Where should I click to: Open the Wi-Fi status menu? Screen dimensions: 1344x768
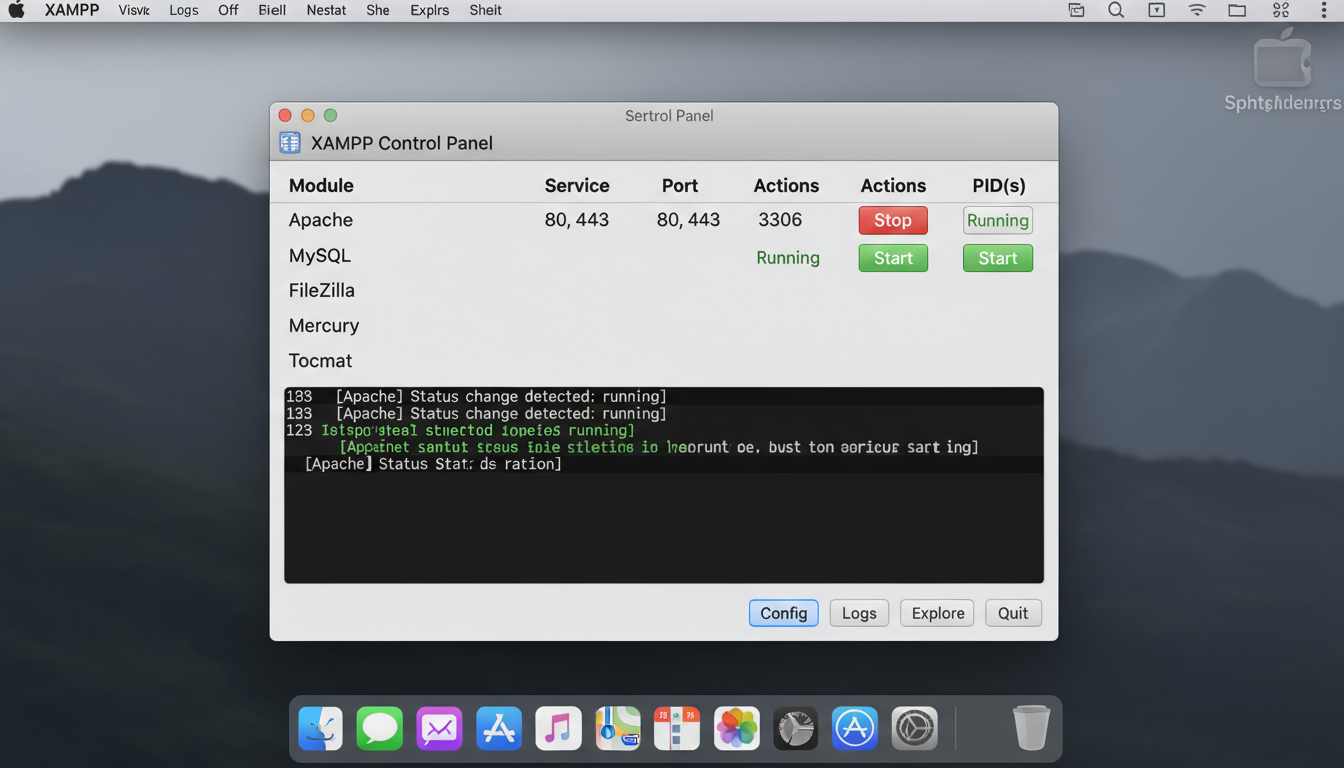(x=1197, y=10)
